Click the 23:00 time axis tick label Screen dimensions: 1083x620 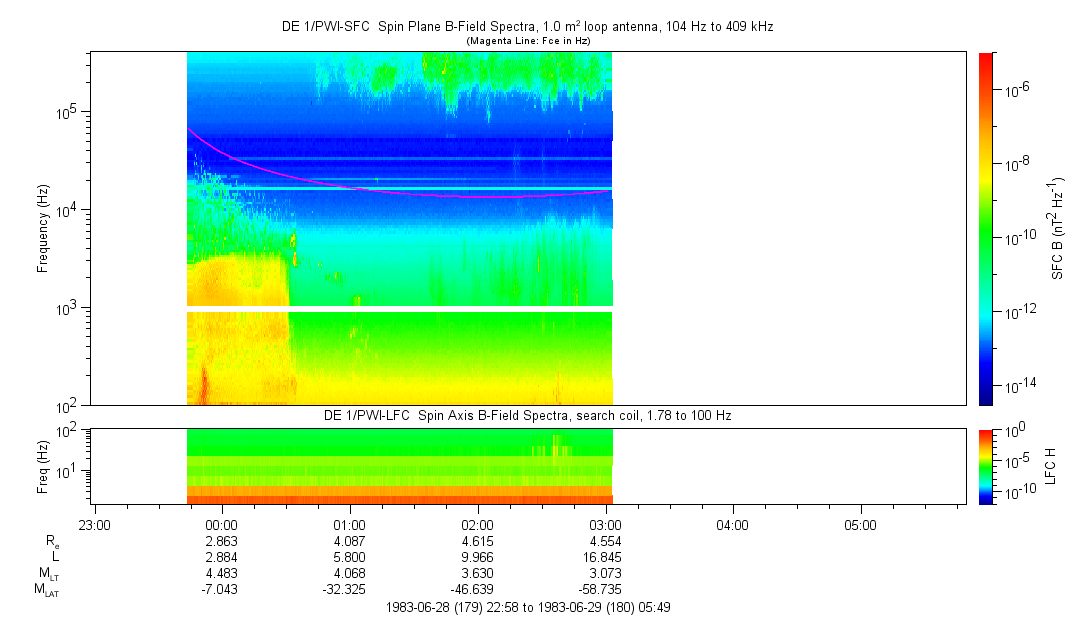(x=93, y=524)
